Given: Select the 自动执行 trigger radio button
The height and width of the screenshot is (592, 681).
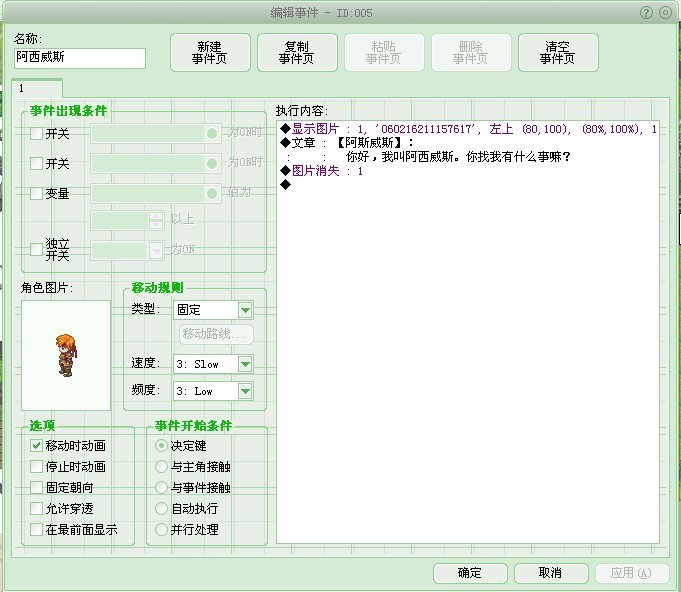Looking at the screenshot, I should click(x=161, y=509).
